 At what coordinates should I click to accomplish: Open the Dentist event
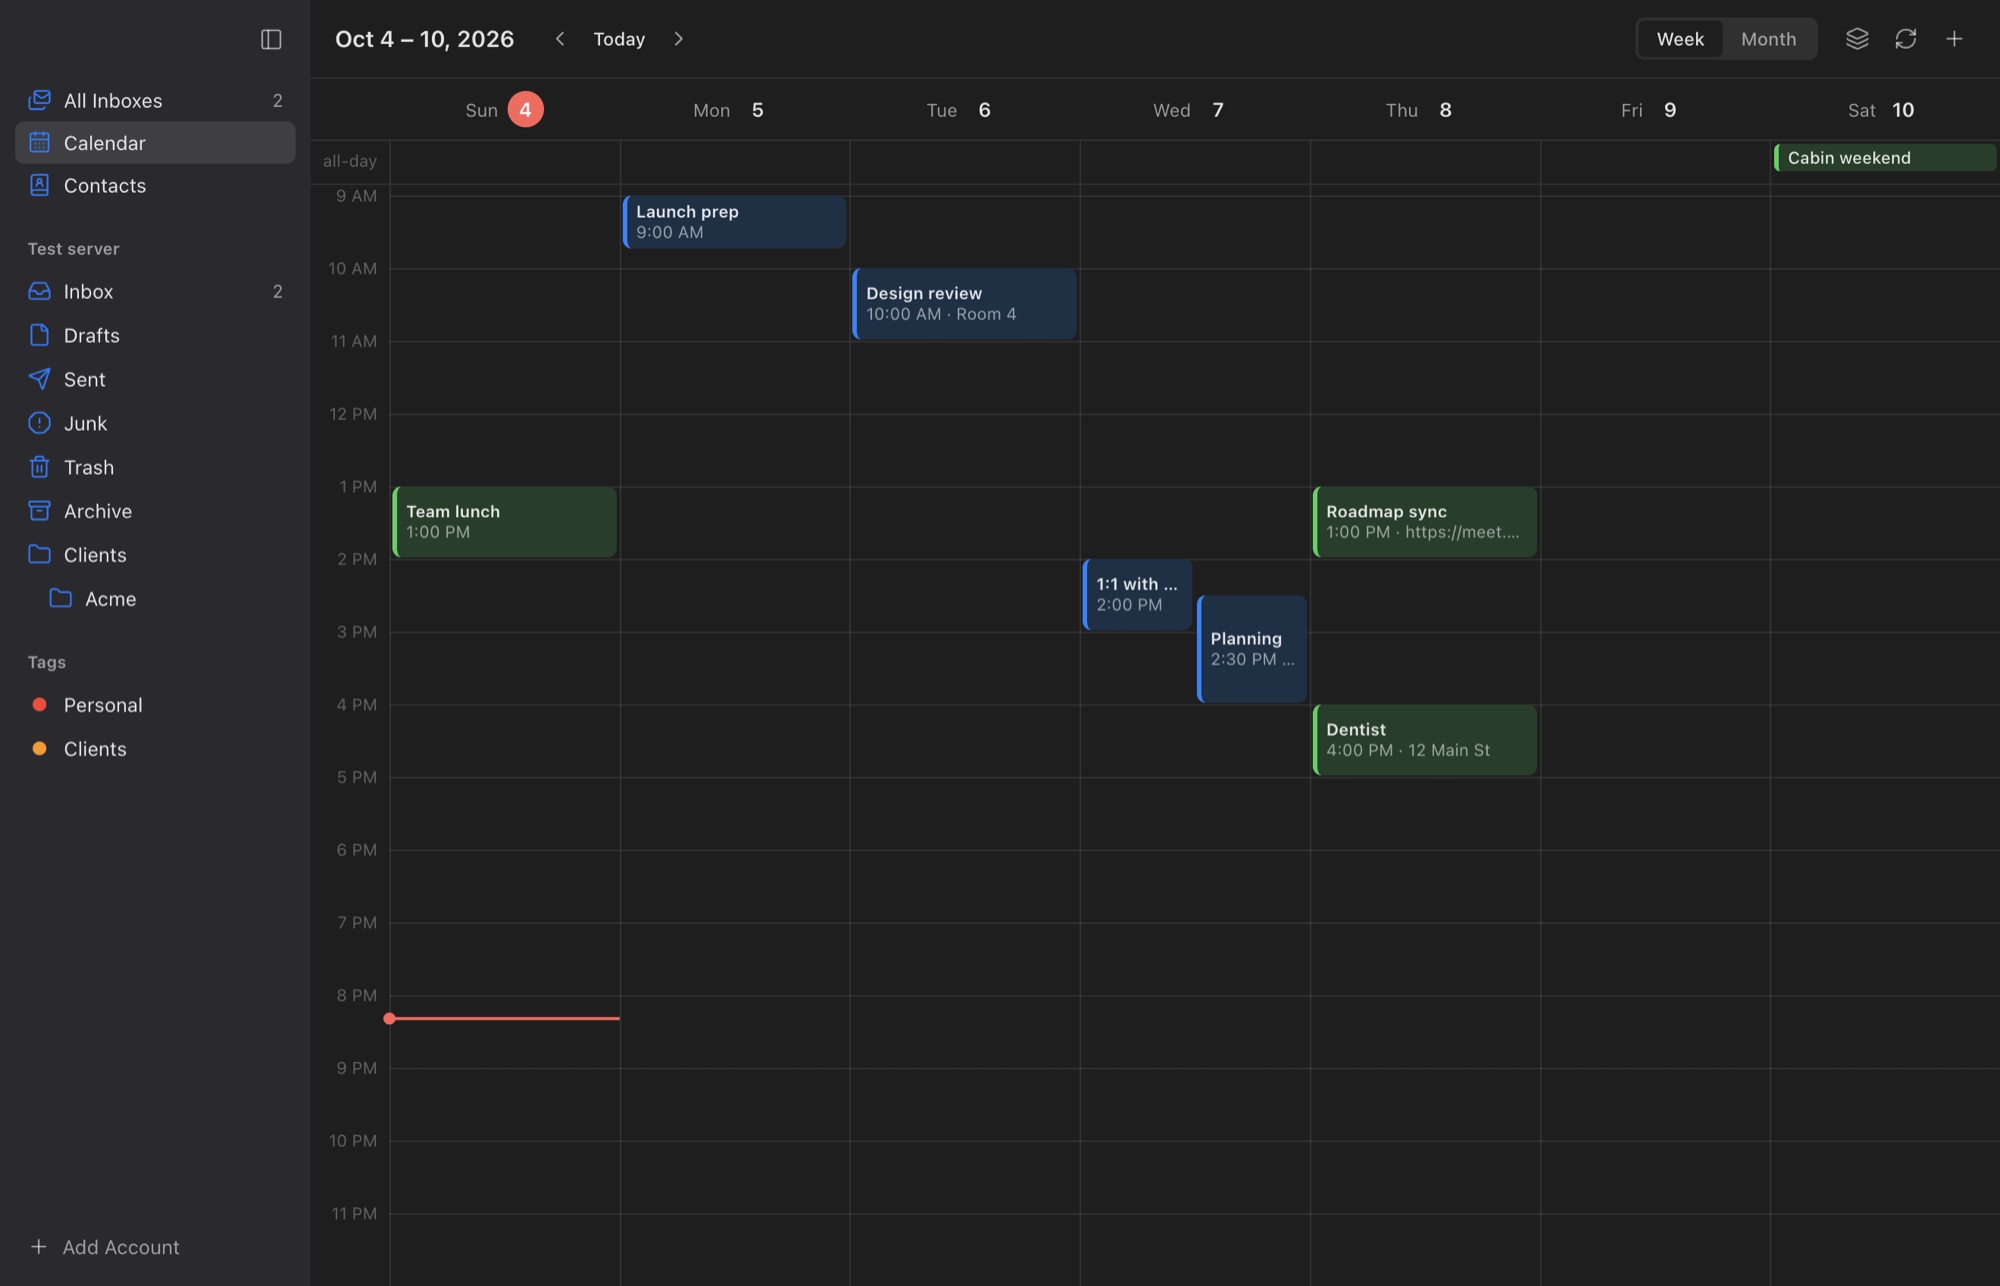(1424, 740)
